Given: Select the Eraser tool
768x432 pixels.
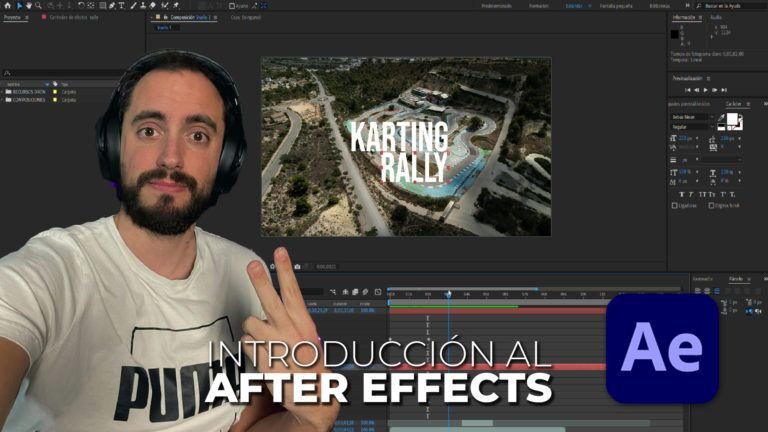Looking at the screenshot, I should [152, 5].
